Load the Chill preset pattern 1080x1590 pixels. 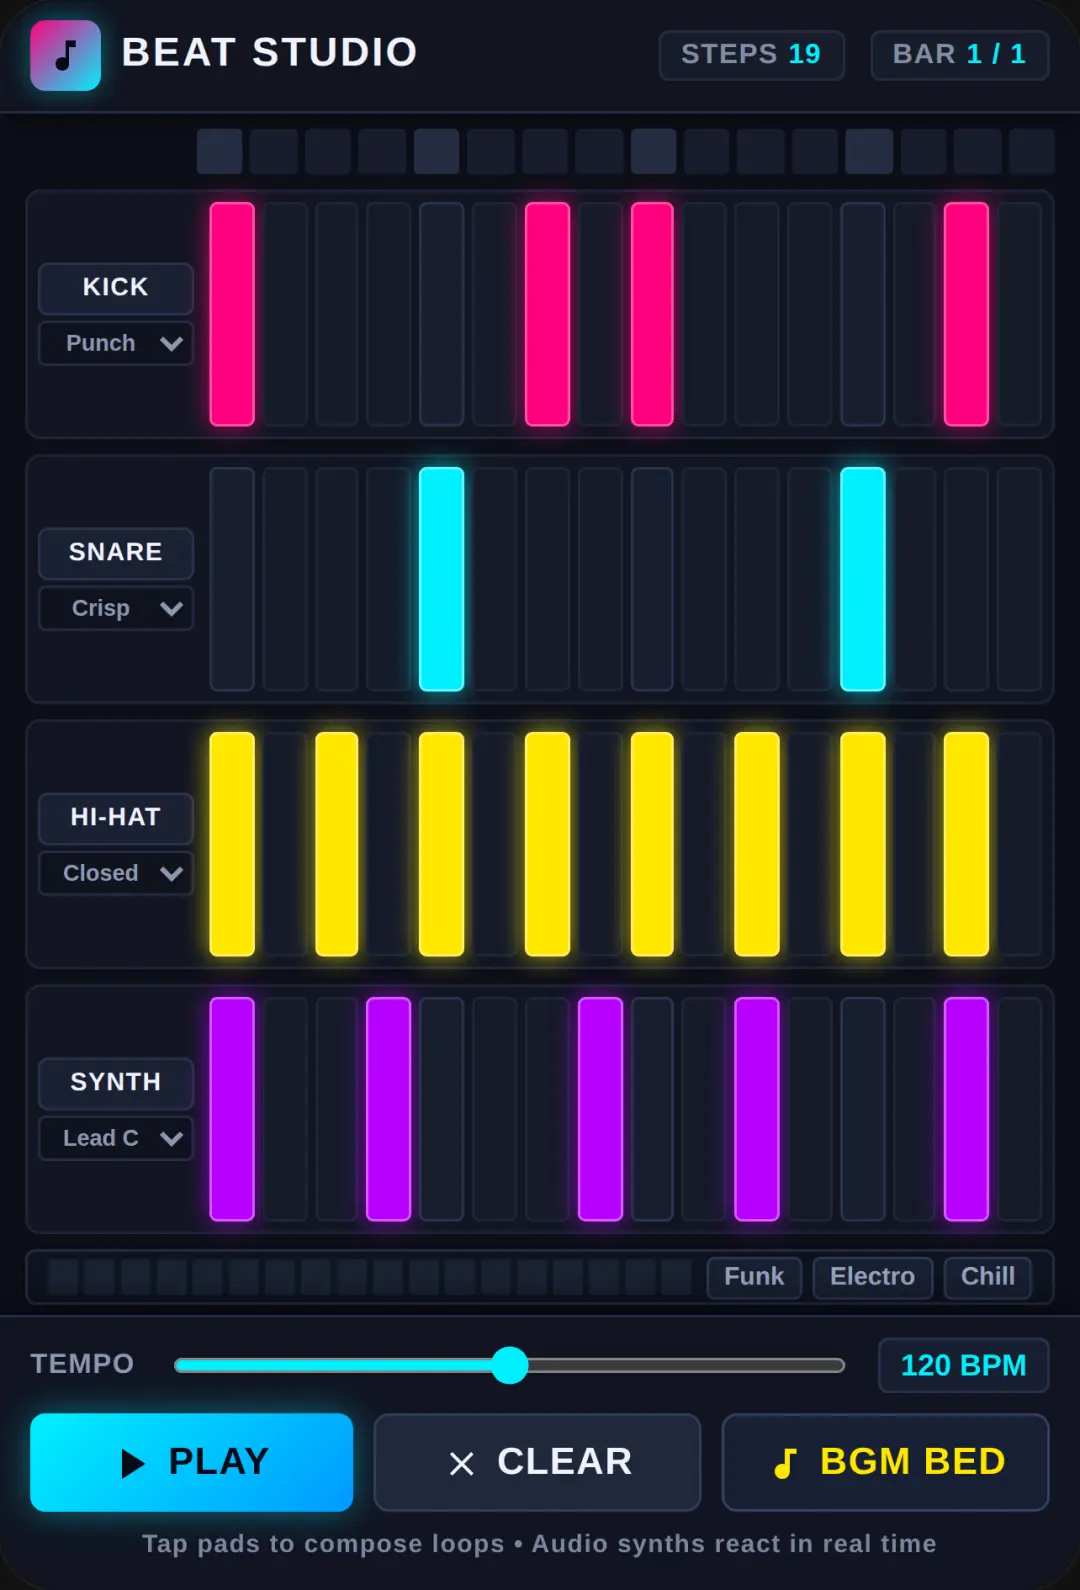987,1277
